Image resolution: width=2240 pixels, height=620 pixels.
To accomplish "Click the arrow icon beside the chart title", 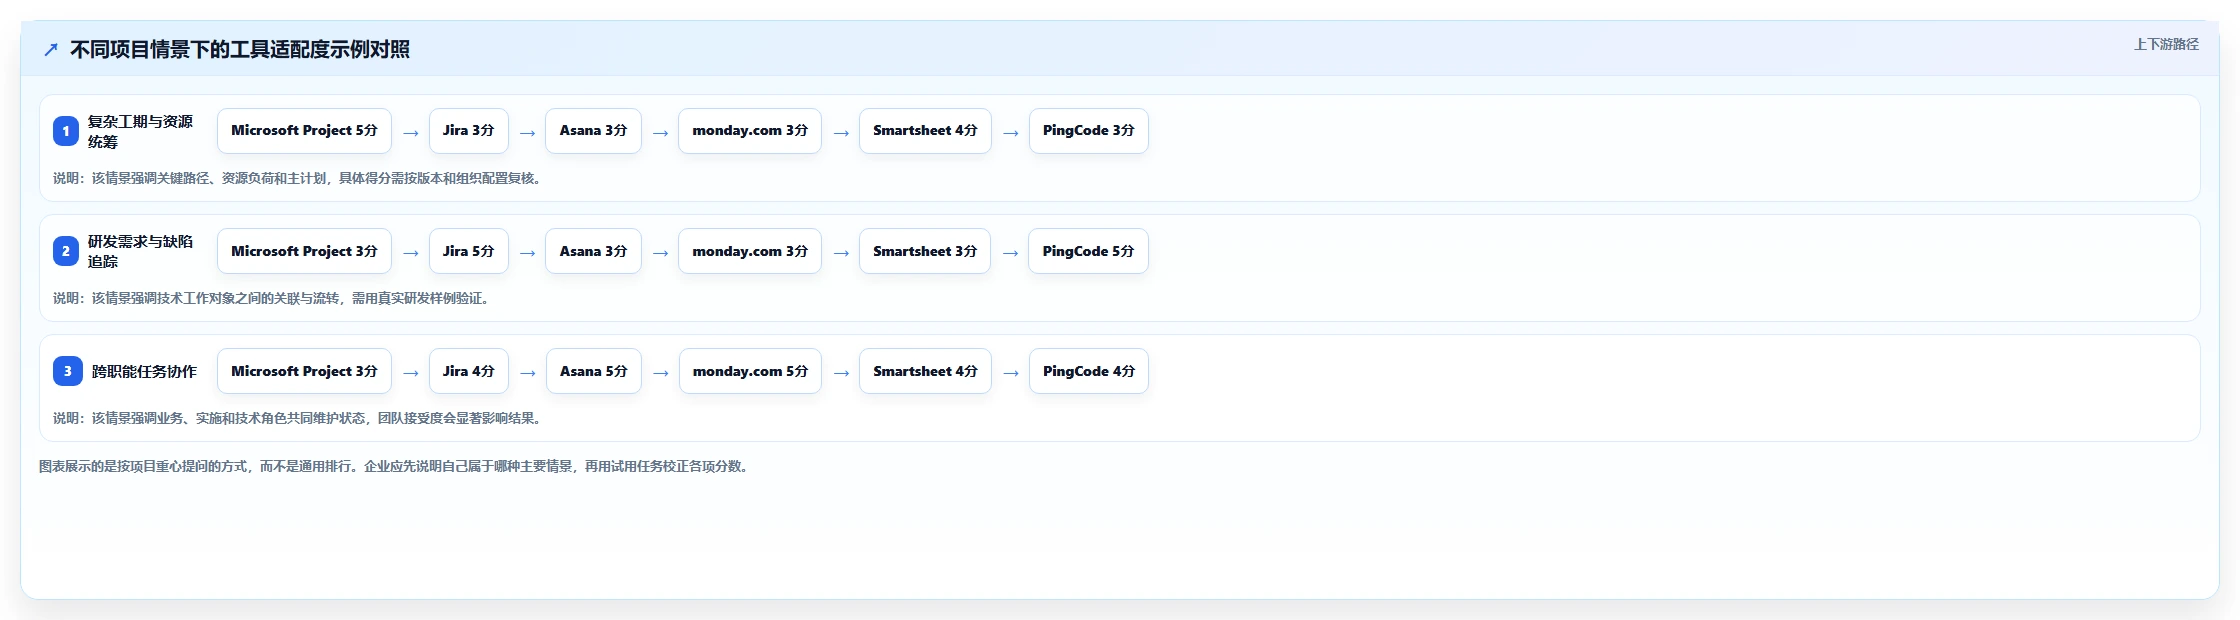I will pyautogui.click(x=51, y=49).
